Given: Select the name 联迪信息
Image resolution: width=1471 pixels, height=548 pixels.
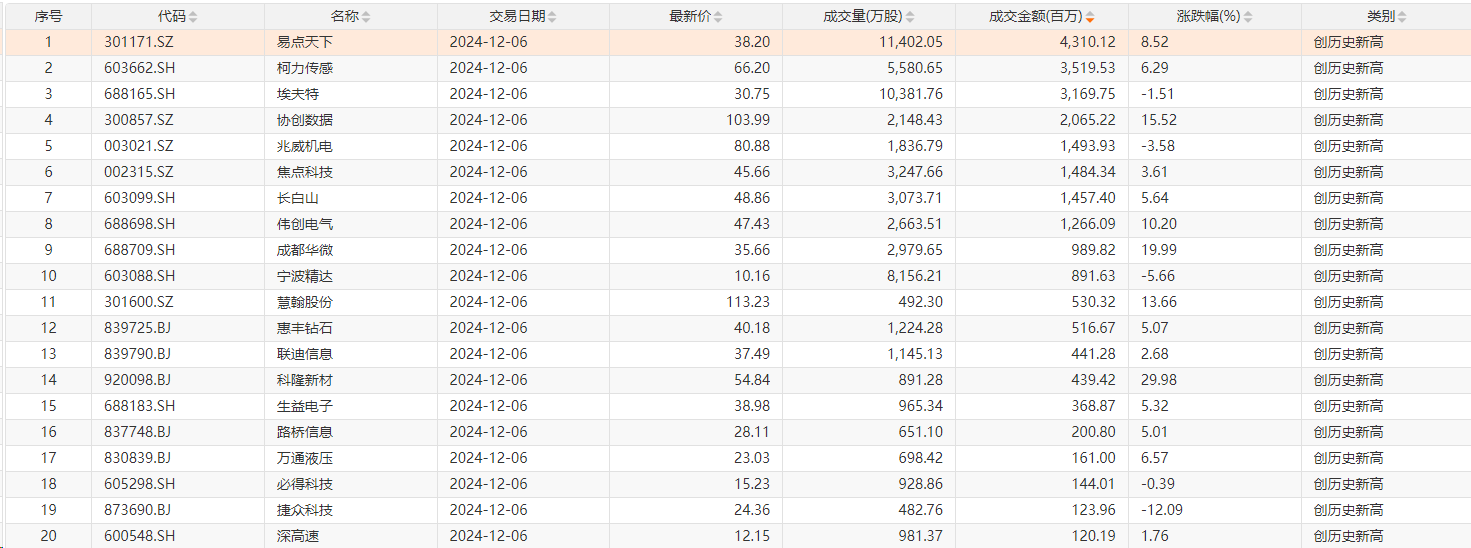Looking at the screenshot, I should 305,354.
